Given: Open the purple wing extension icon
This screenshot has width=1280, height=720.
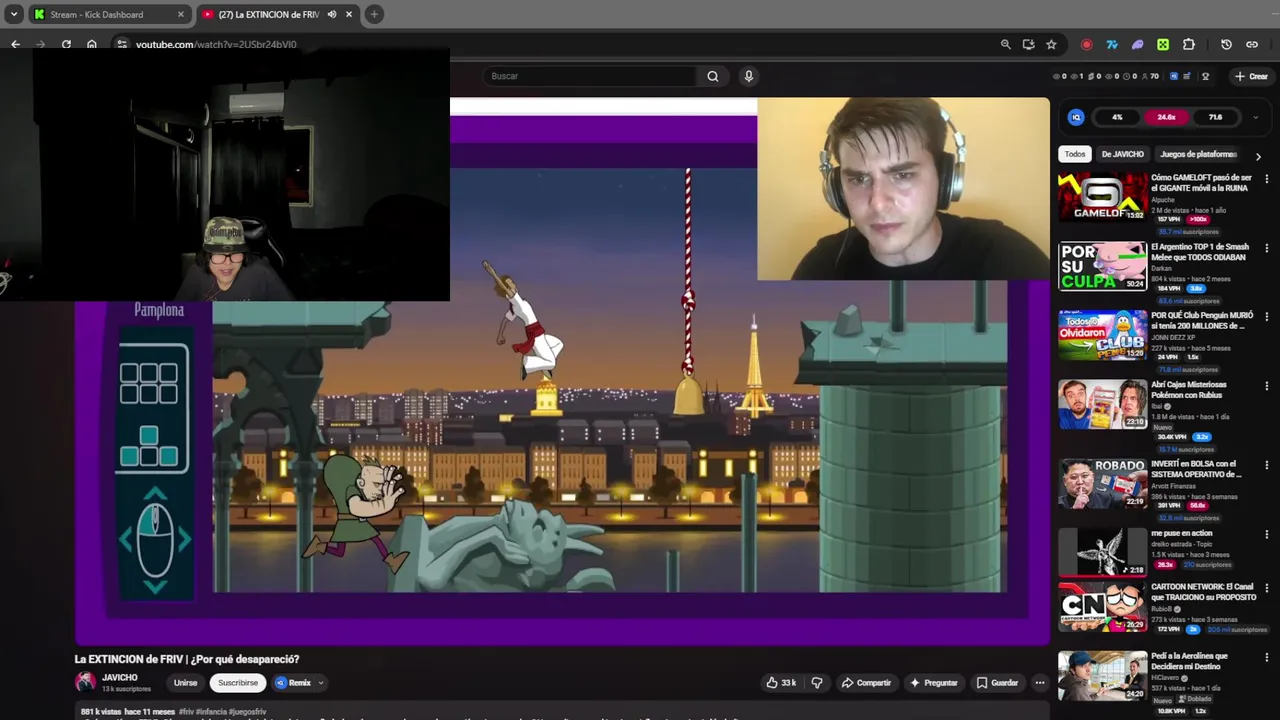Looking at the screenshot, I should coord(1137,44).
